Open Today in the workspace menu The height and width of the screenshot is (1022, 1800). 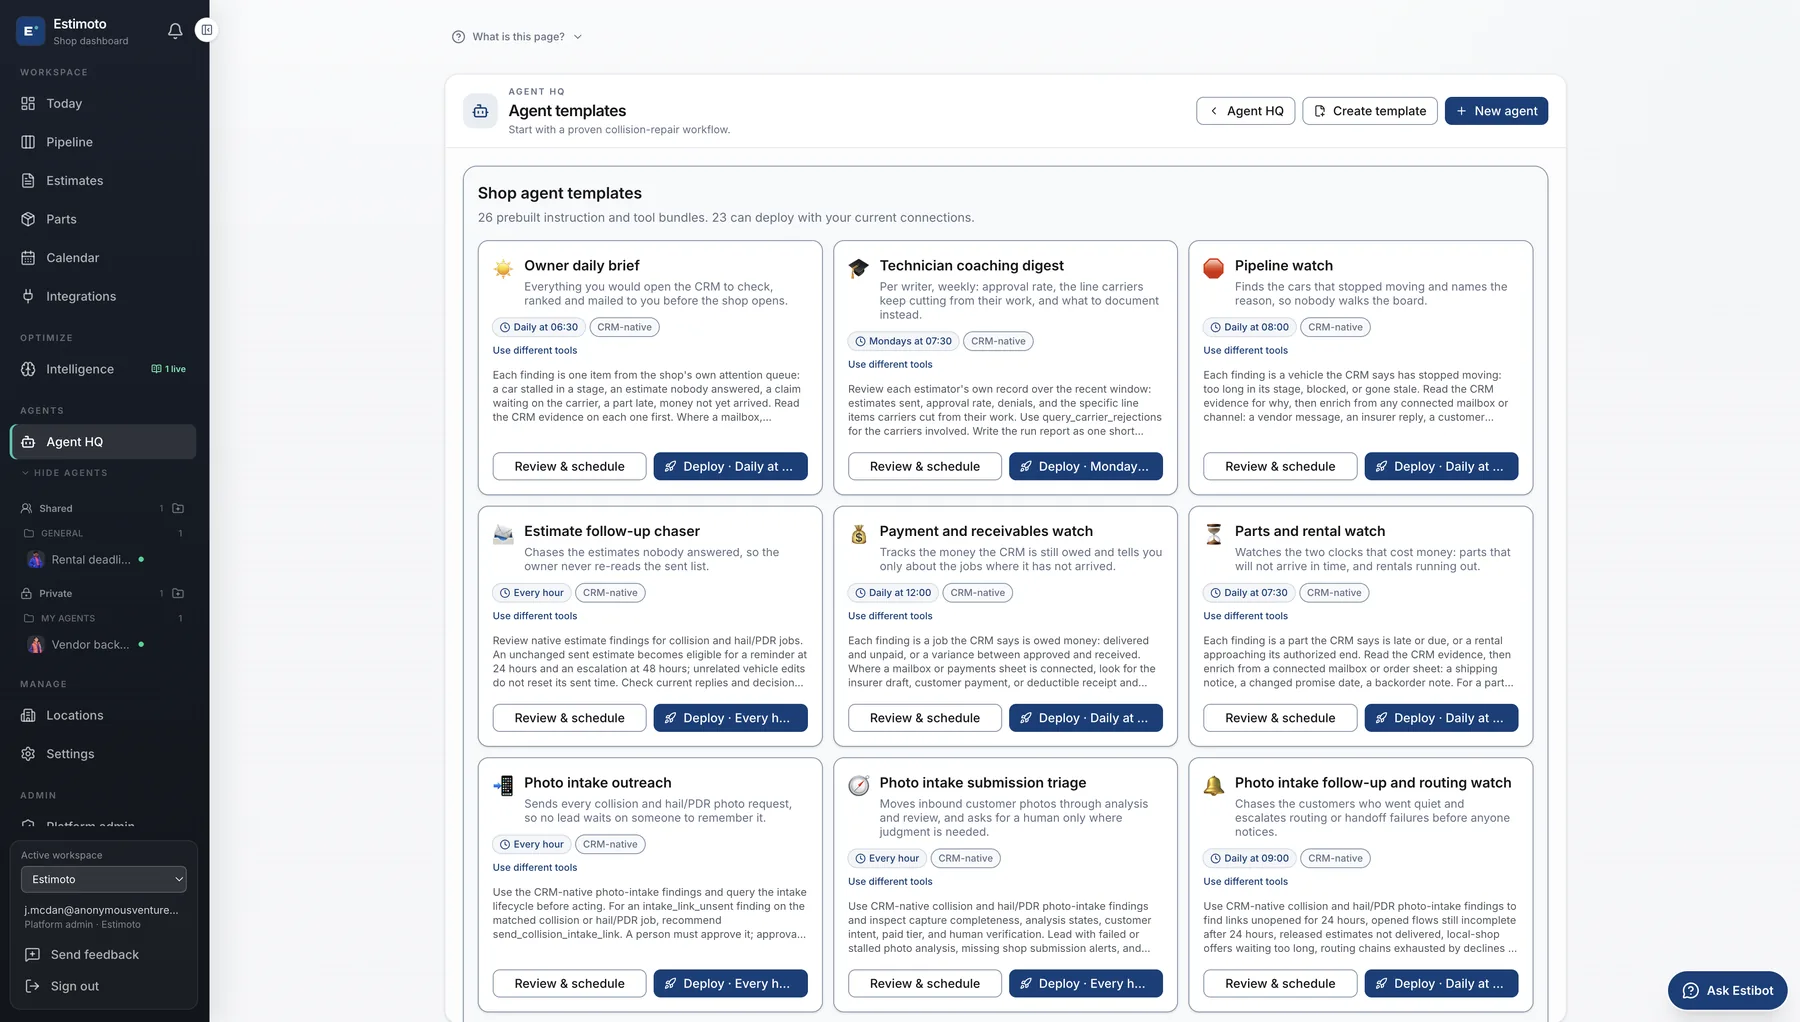pos(103,104)
